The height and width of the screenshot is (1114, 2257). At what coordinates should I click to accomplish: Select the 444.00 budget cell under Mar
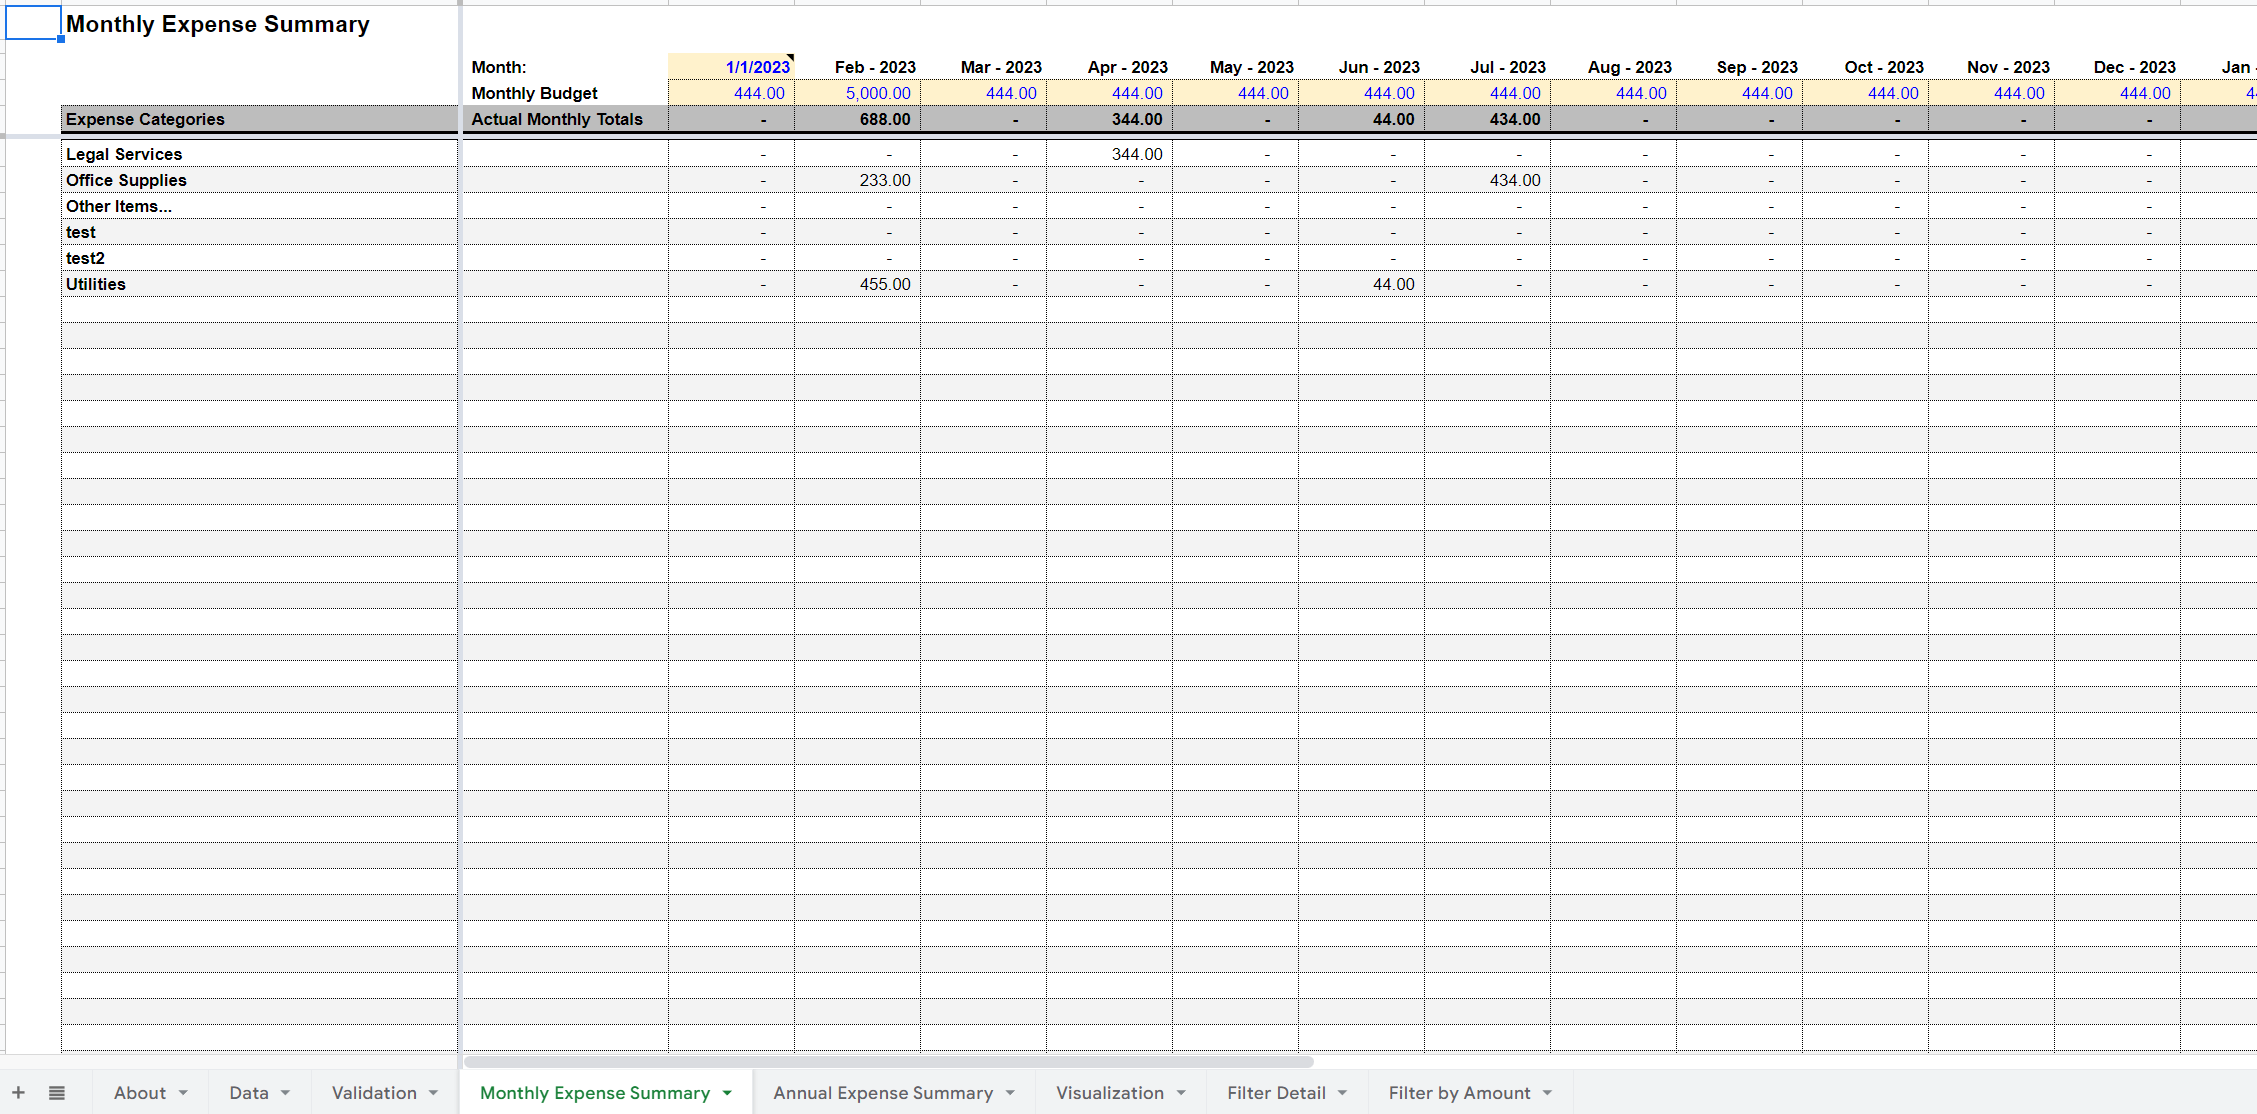983,93
